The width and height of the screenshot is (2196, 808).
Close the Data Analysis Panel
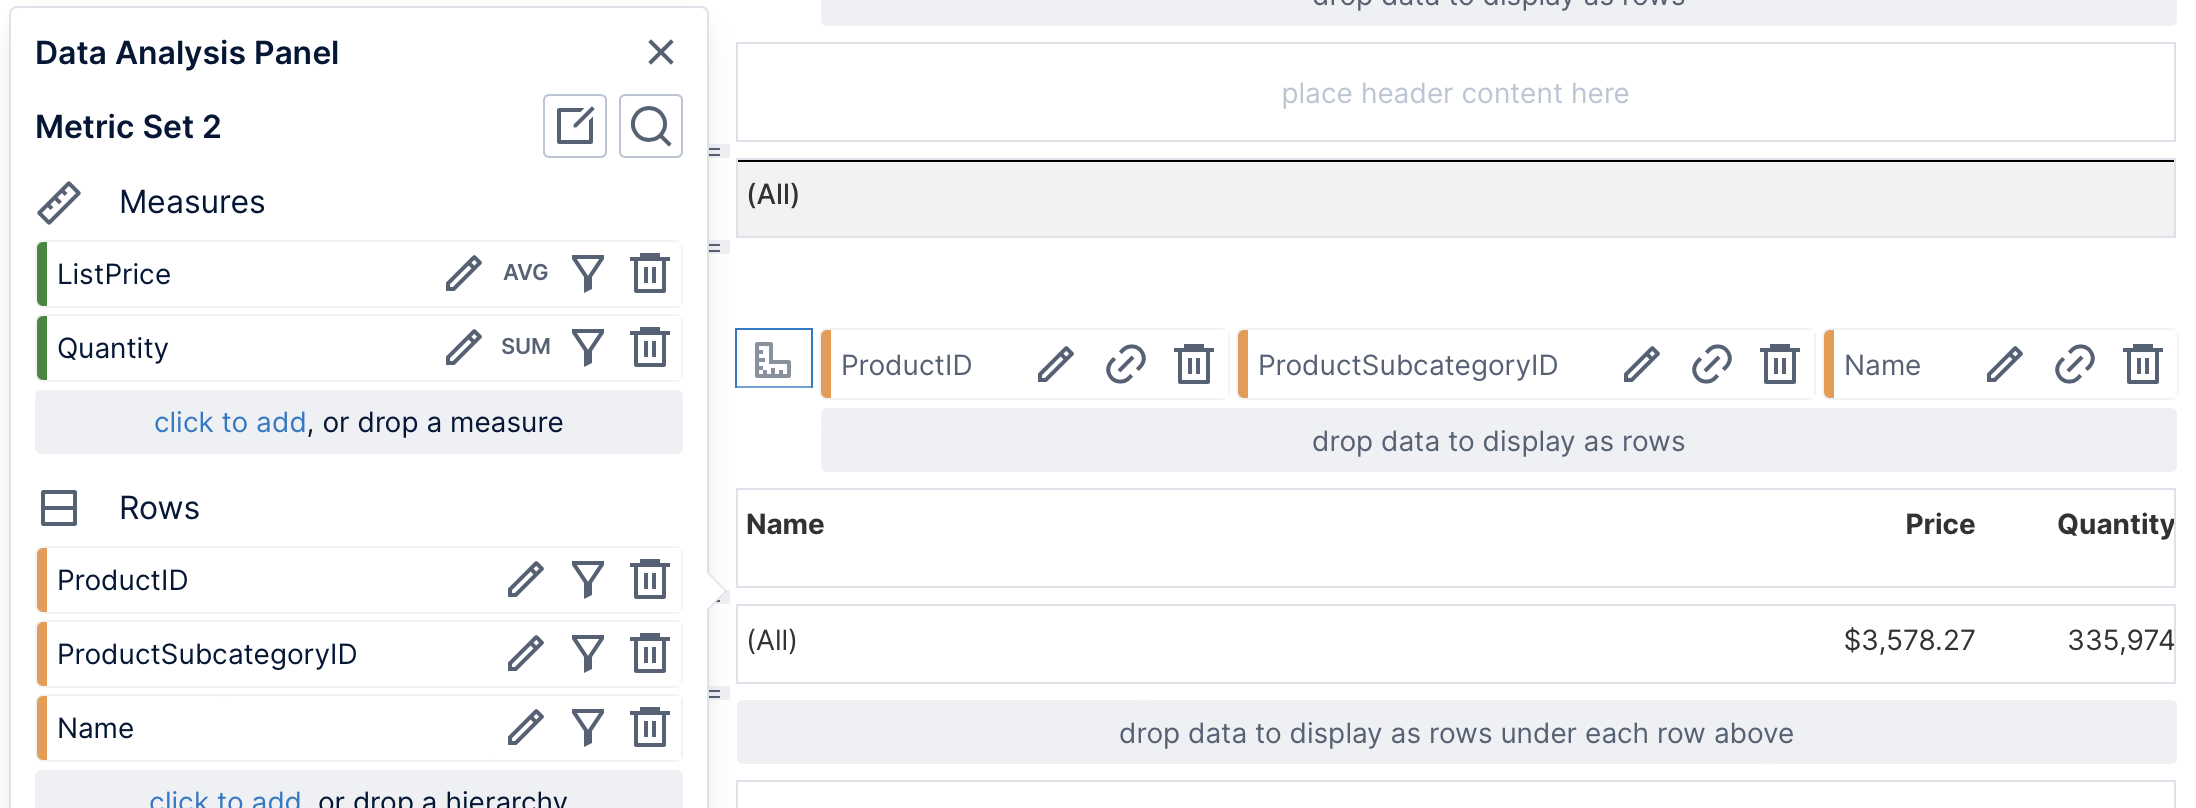(660, 52)
